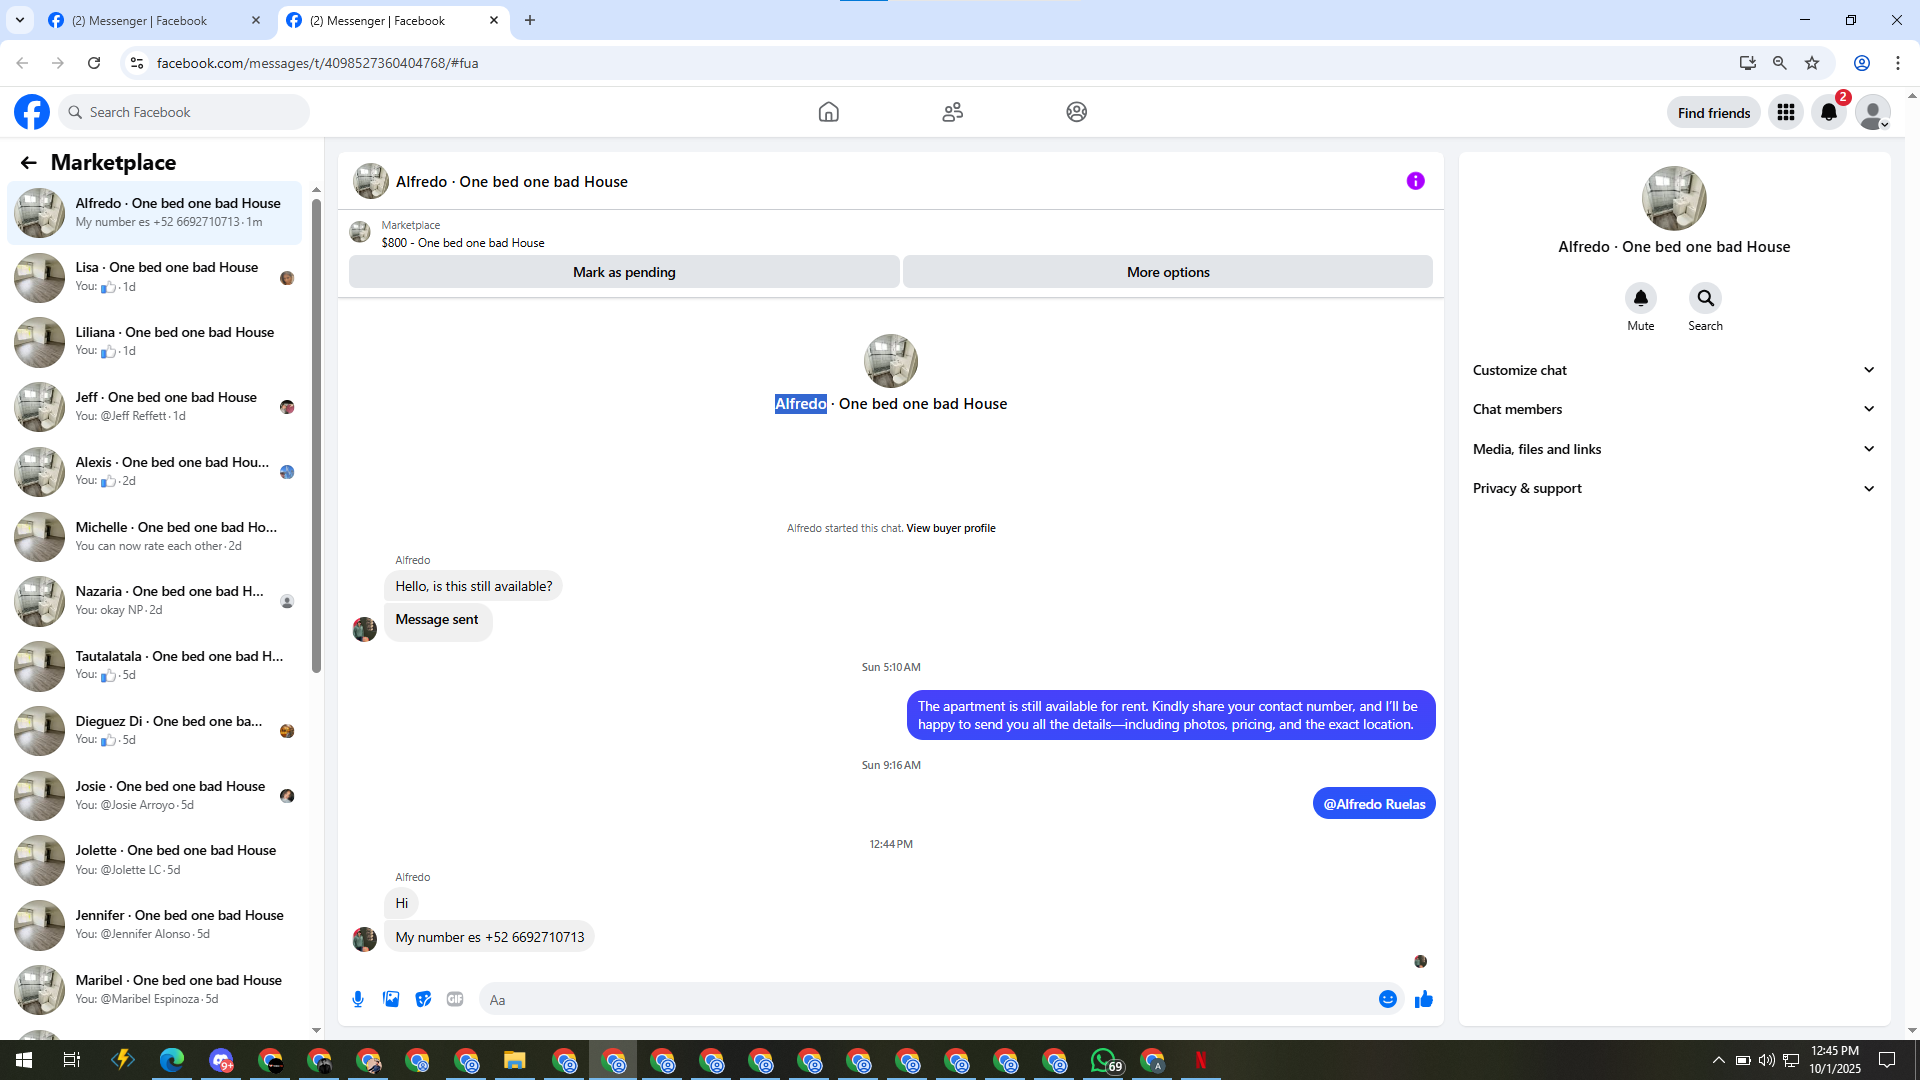Open the Facebook menu grid icon

coord(1785,112)
